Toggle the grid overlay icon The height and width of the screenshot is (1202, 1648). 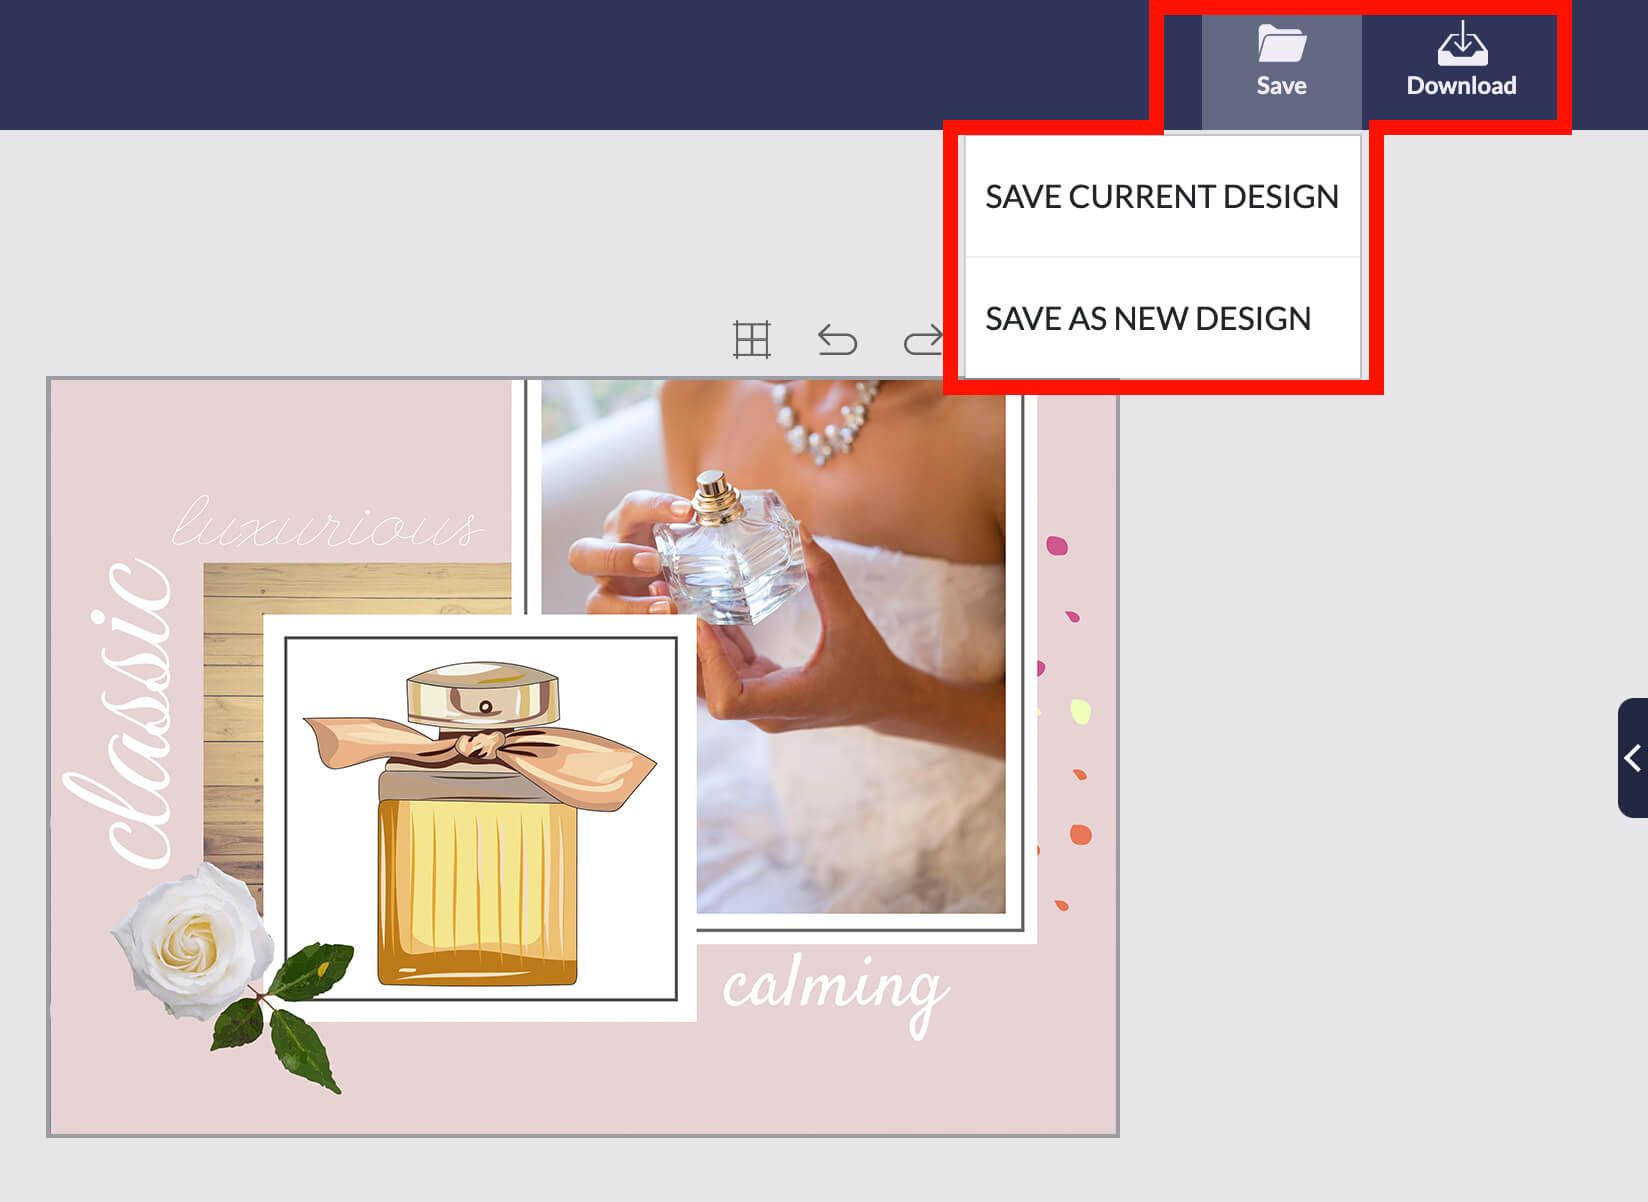(x=752, y=340)
